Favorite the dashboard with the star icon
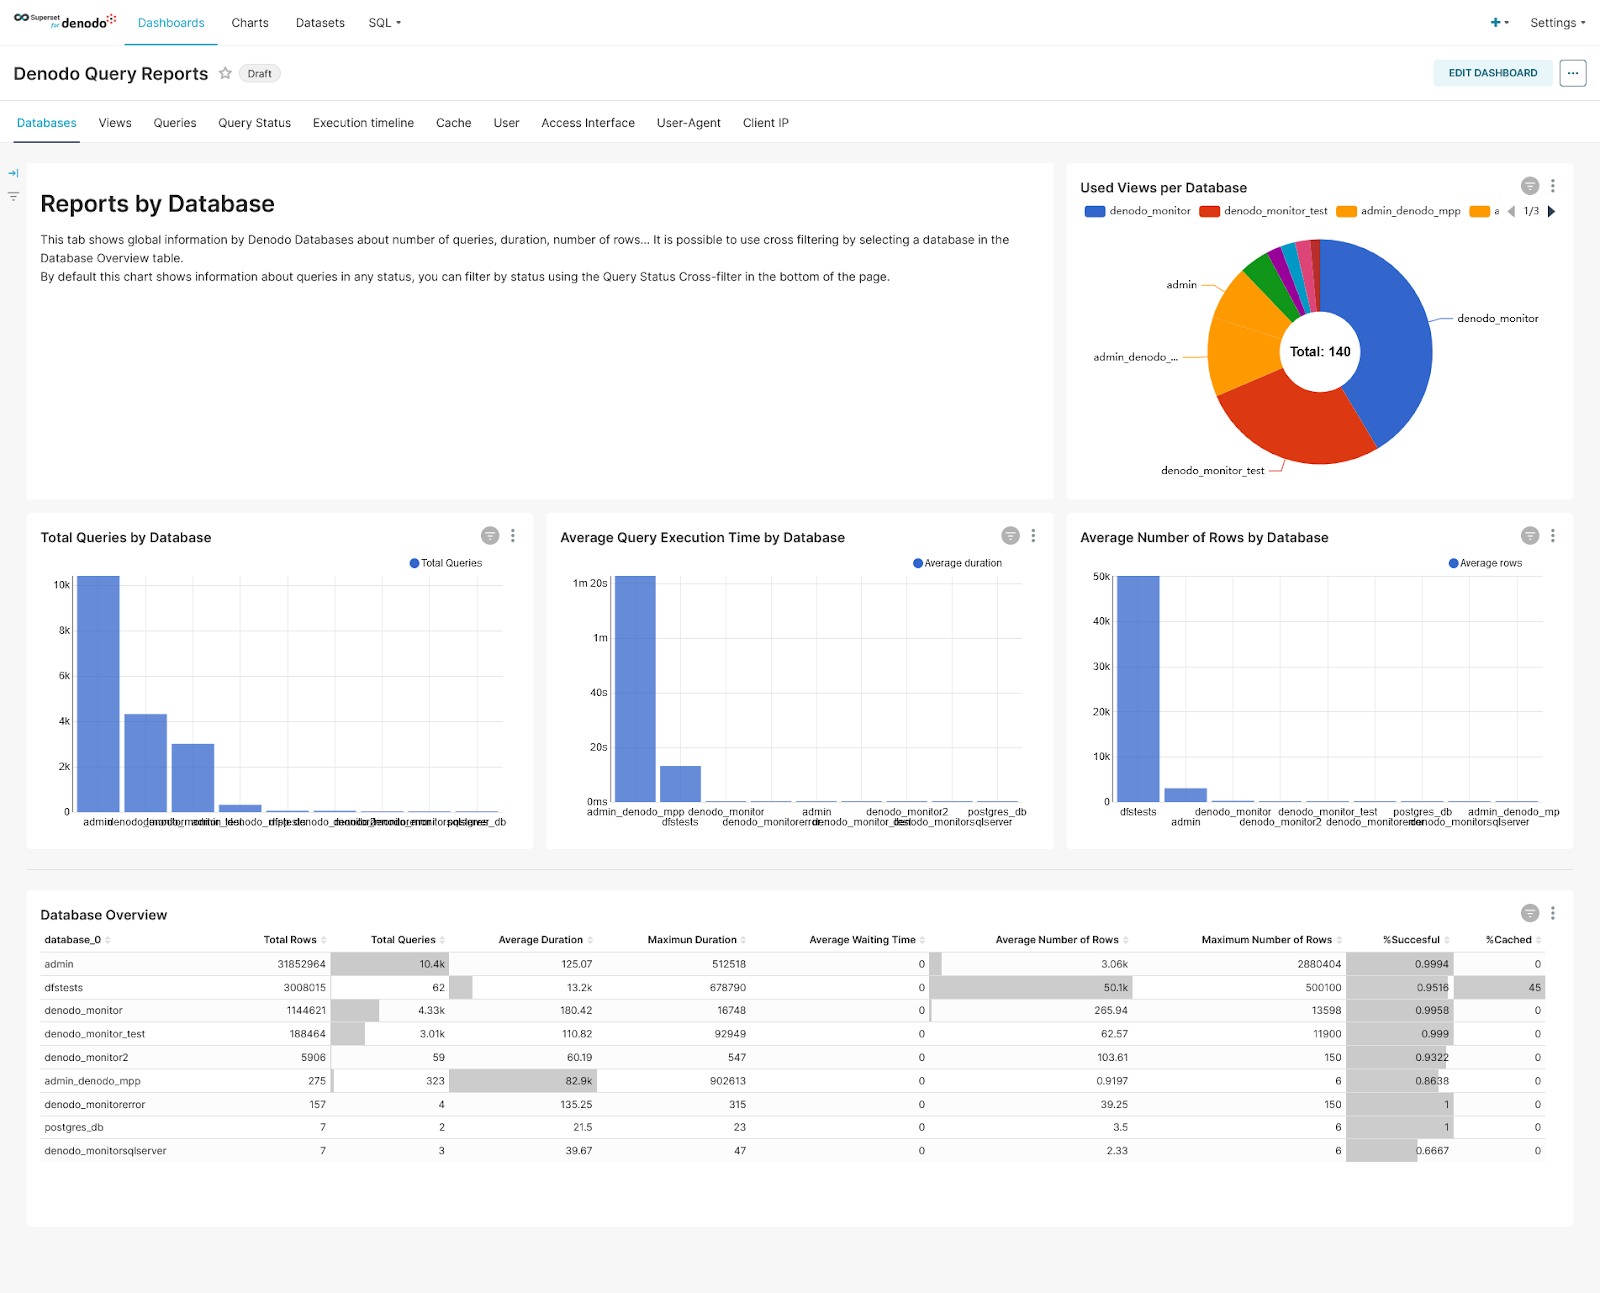Viewport: 1600px width, 1293px height. click(x=225, y=73)
